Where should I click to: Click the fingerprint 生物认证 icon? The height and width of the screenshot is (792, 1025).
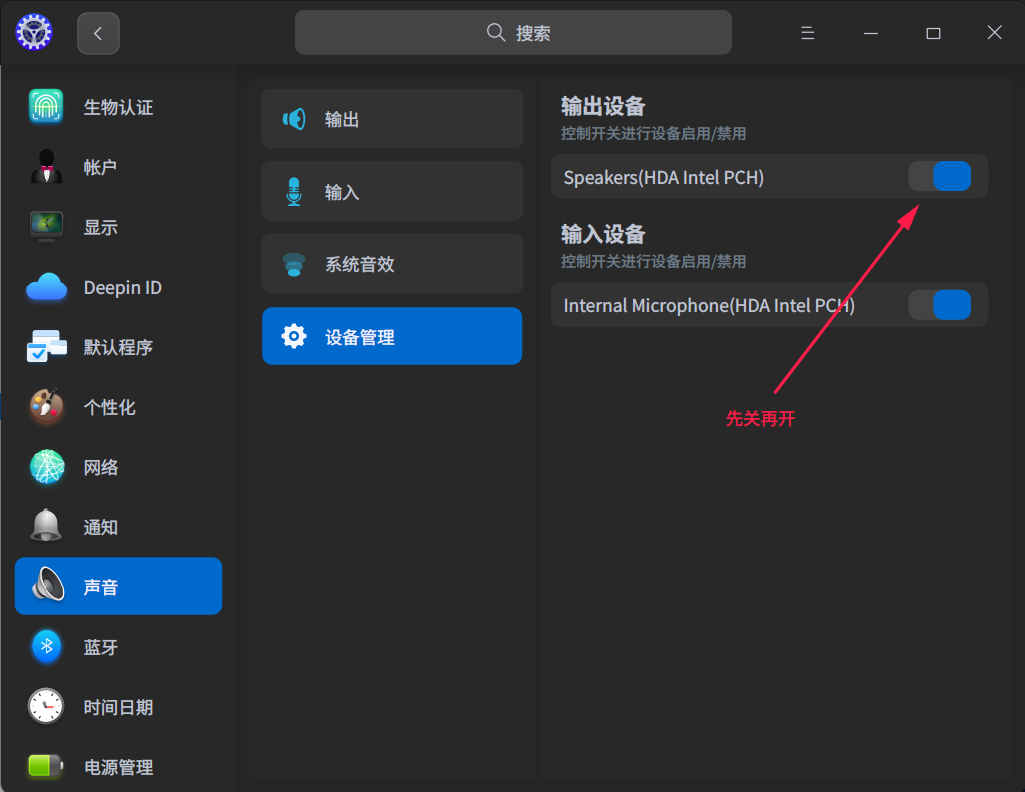pyautogui.click(x=46, y=107)
